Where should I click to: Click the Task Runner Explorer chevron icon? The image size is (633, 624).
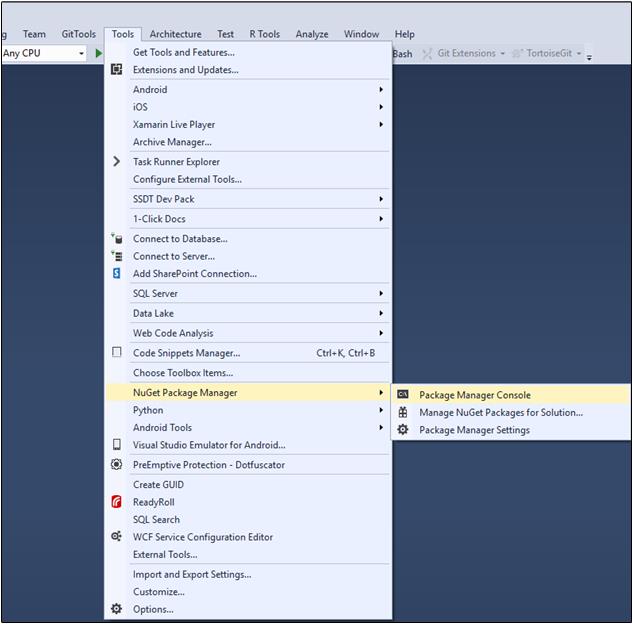click(116, 161)
